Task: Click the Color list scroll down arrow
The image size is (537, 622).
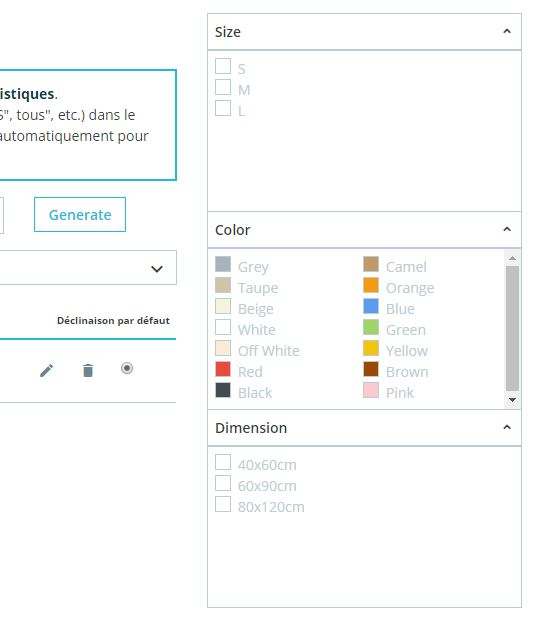Action: tap(512, 400)
